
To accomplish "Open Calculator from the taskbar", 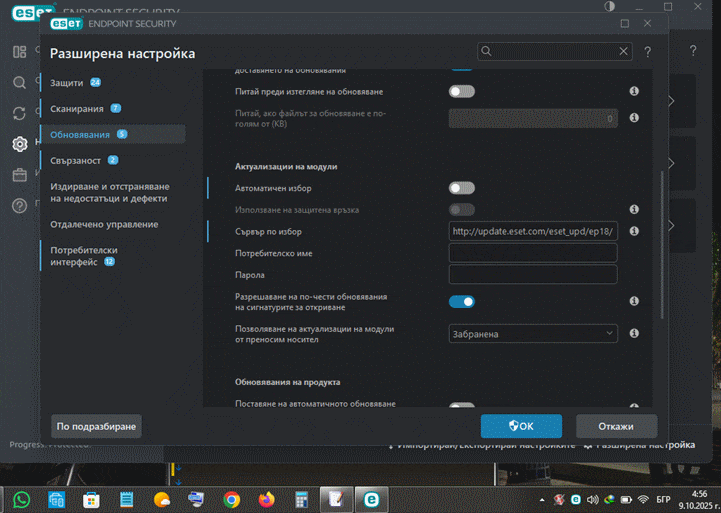I will click(301, 500).
